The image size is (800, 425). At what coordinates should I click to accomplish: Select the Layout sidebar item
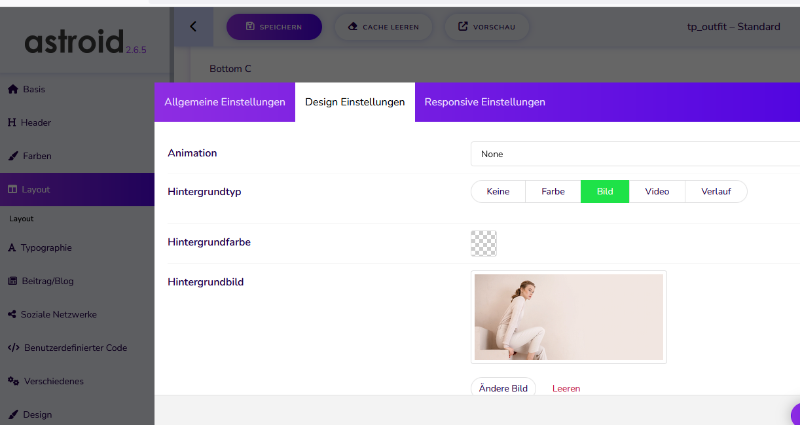77,189
